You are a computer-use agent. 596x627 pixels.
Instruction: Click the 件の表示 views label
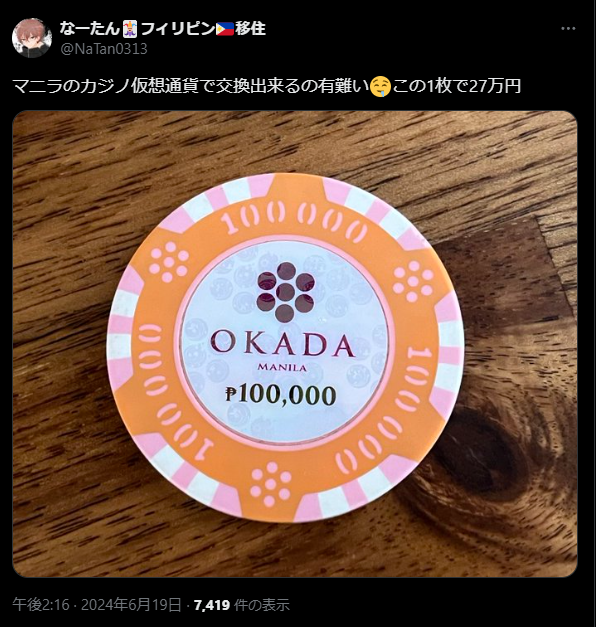tap(262, 605)
